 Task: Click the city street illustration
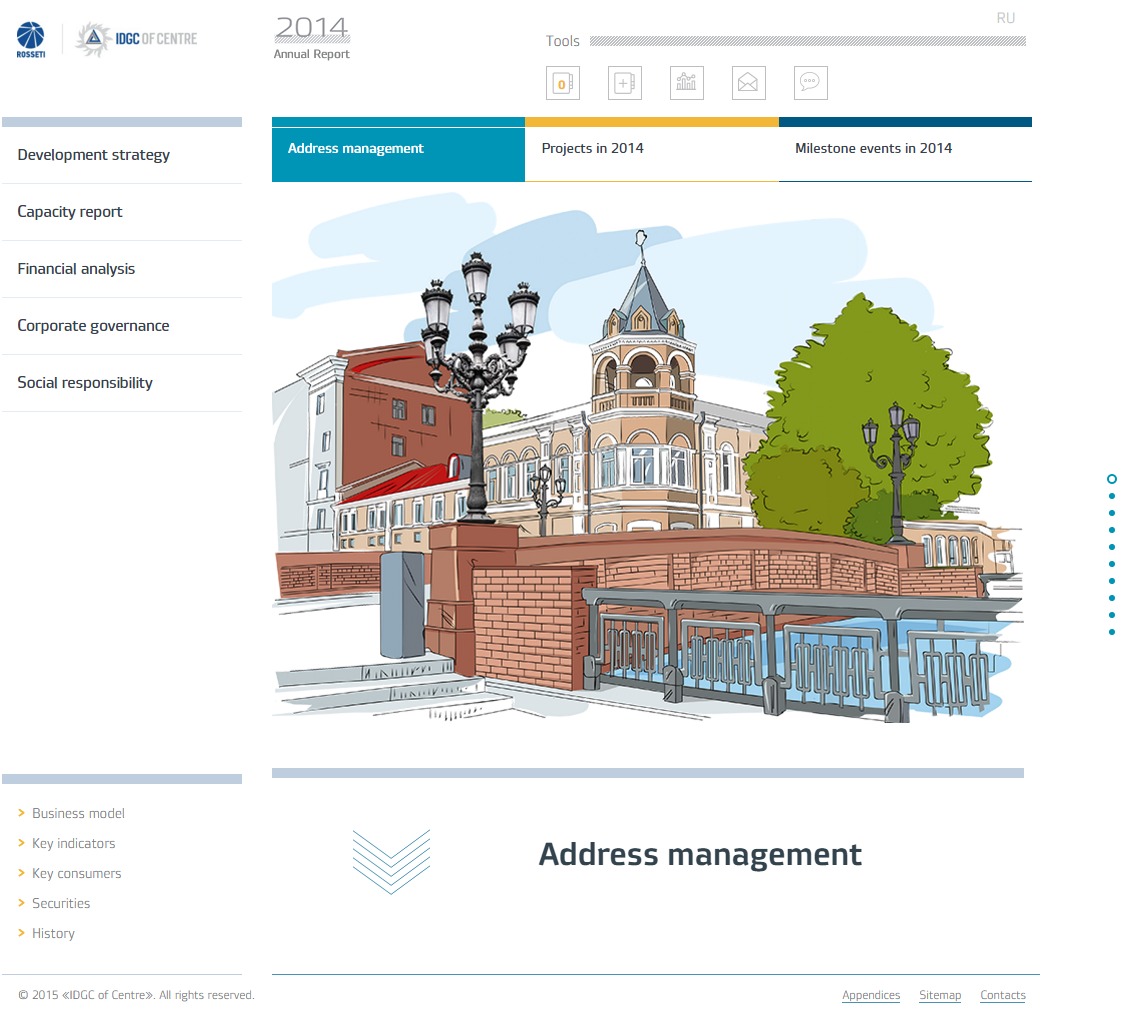click(648, 460)
